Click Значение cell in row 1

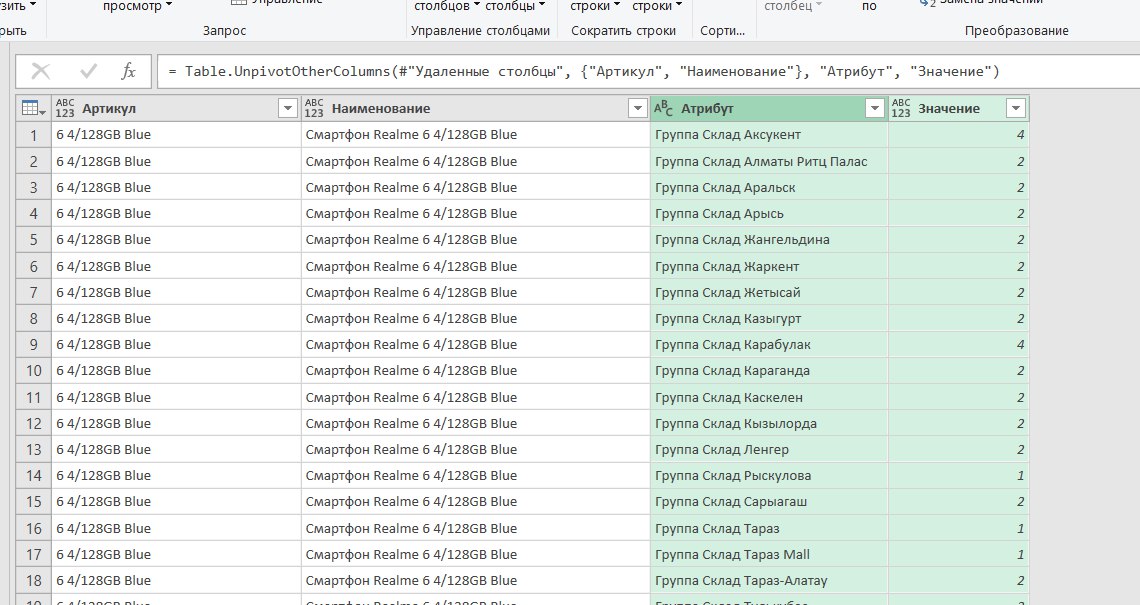click(958, 135)
